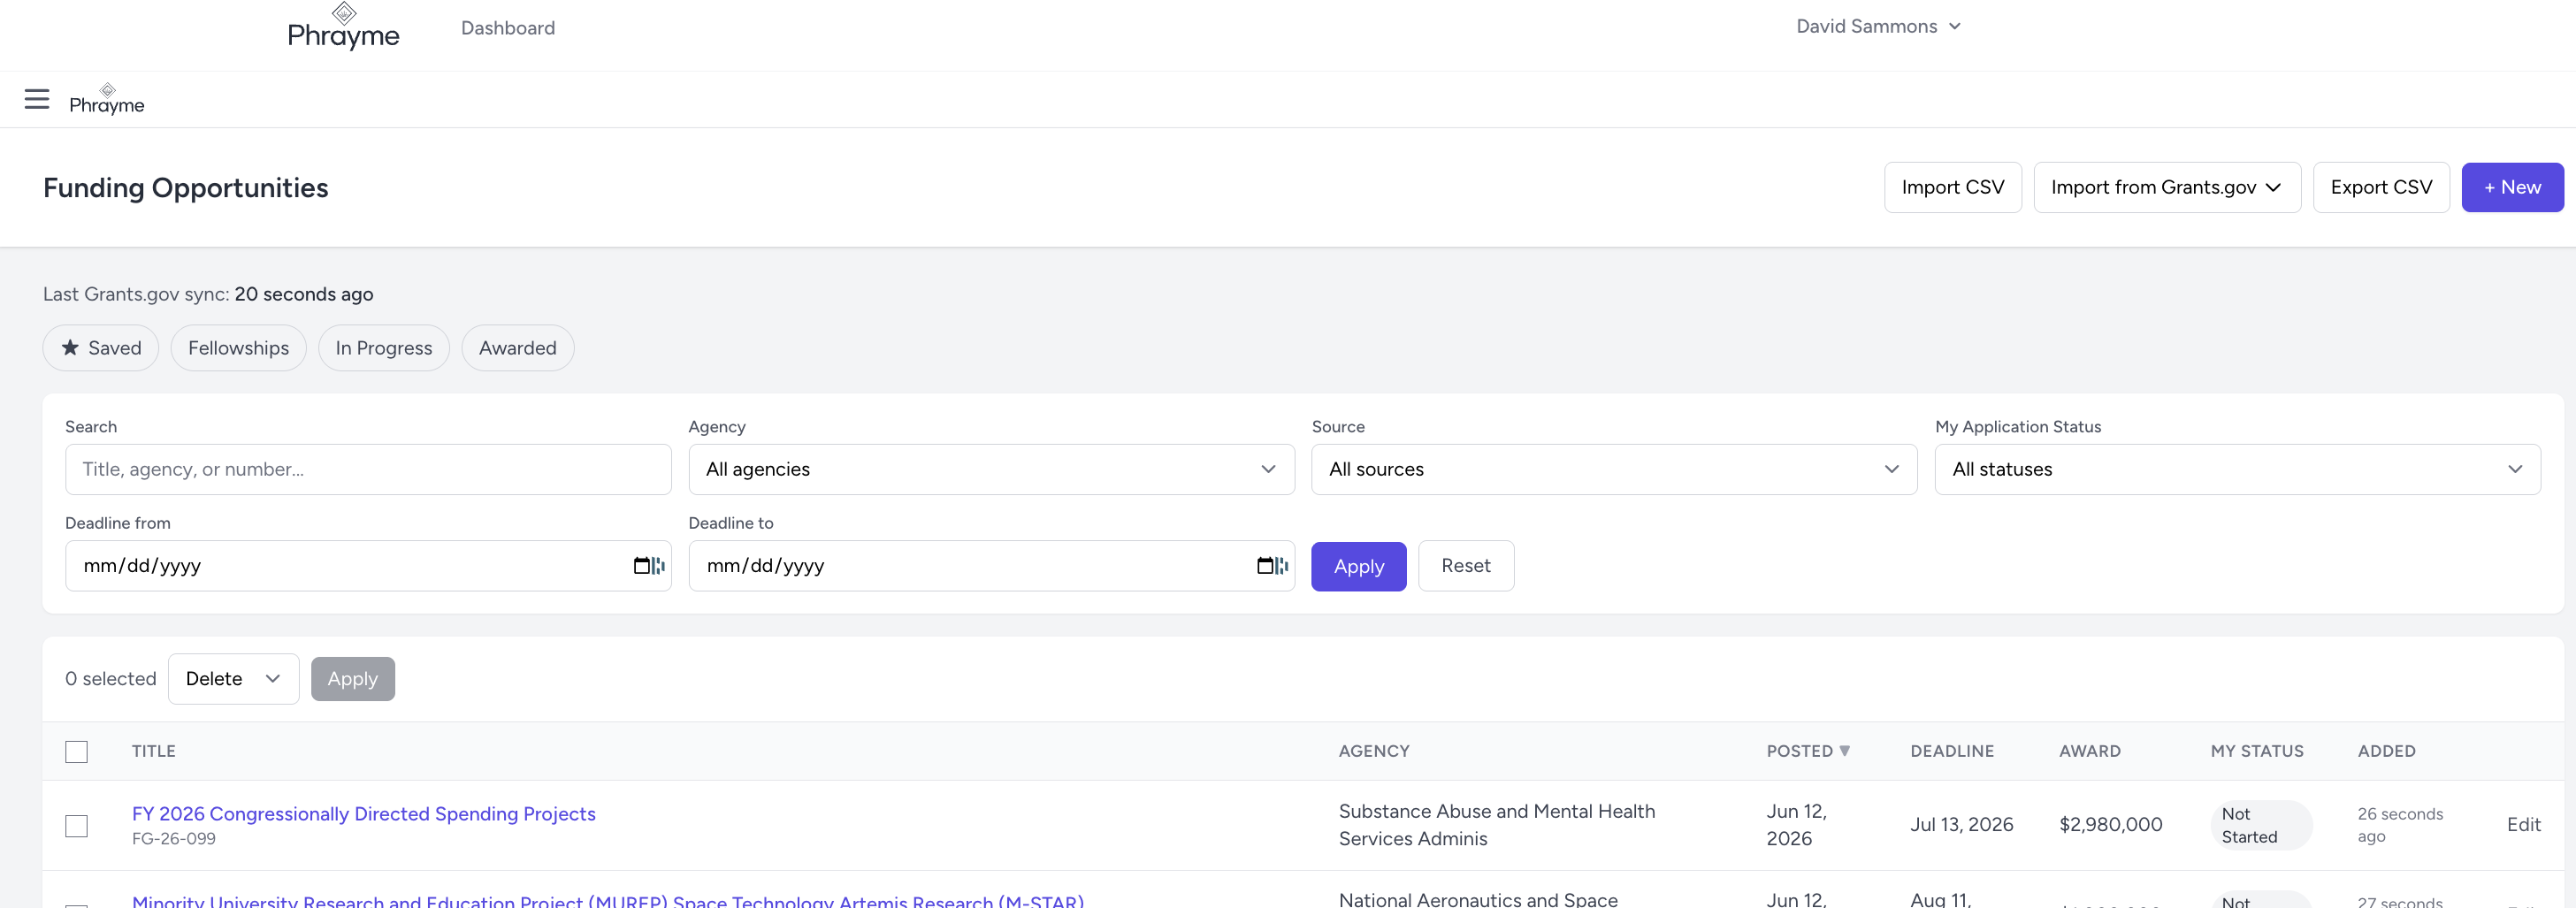This screenshot has width=2576, height=908.
Task: Toggle the select-all checkbox in table header
Action: click(x=77, y=752)
